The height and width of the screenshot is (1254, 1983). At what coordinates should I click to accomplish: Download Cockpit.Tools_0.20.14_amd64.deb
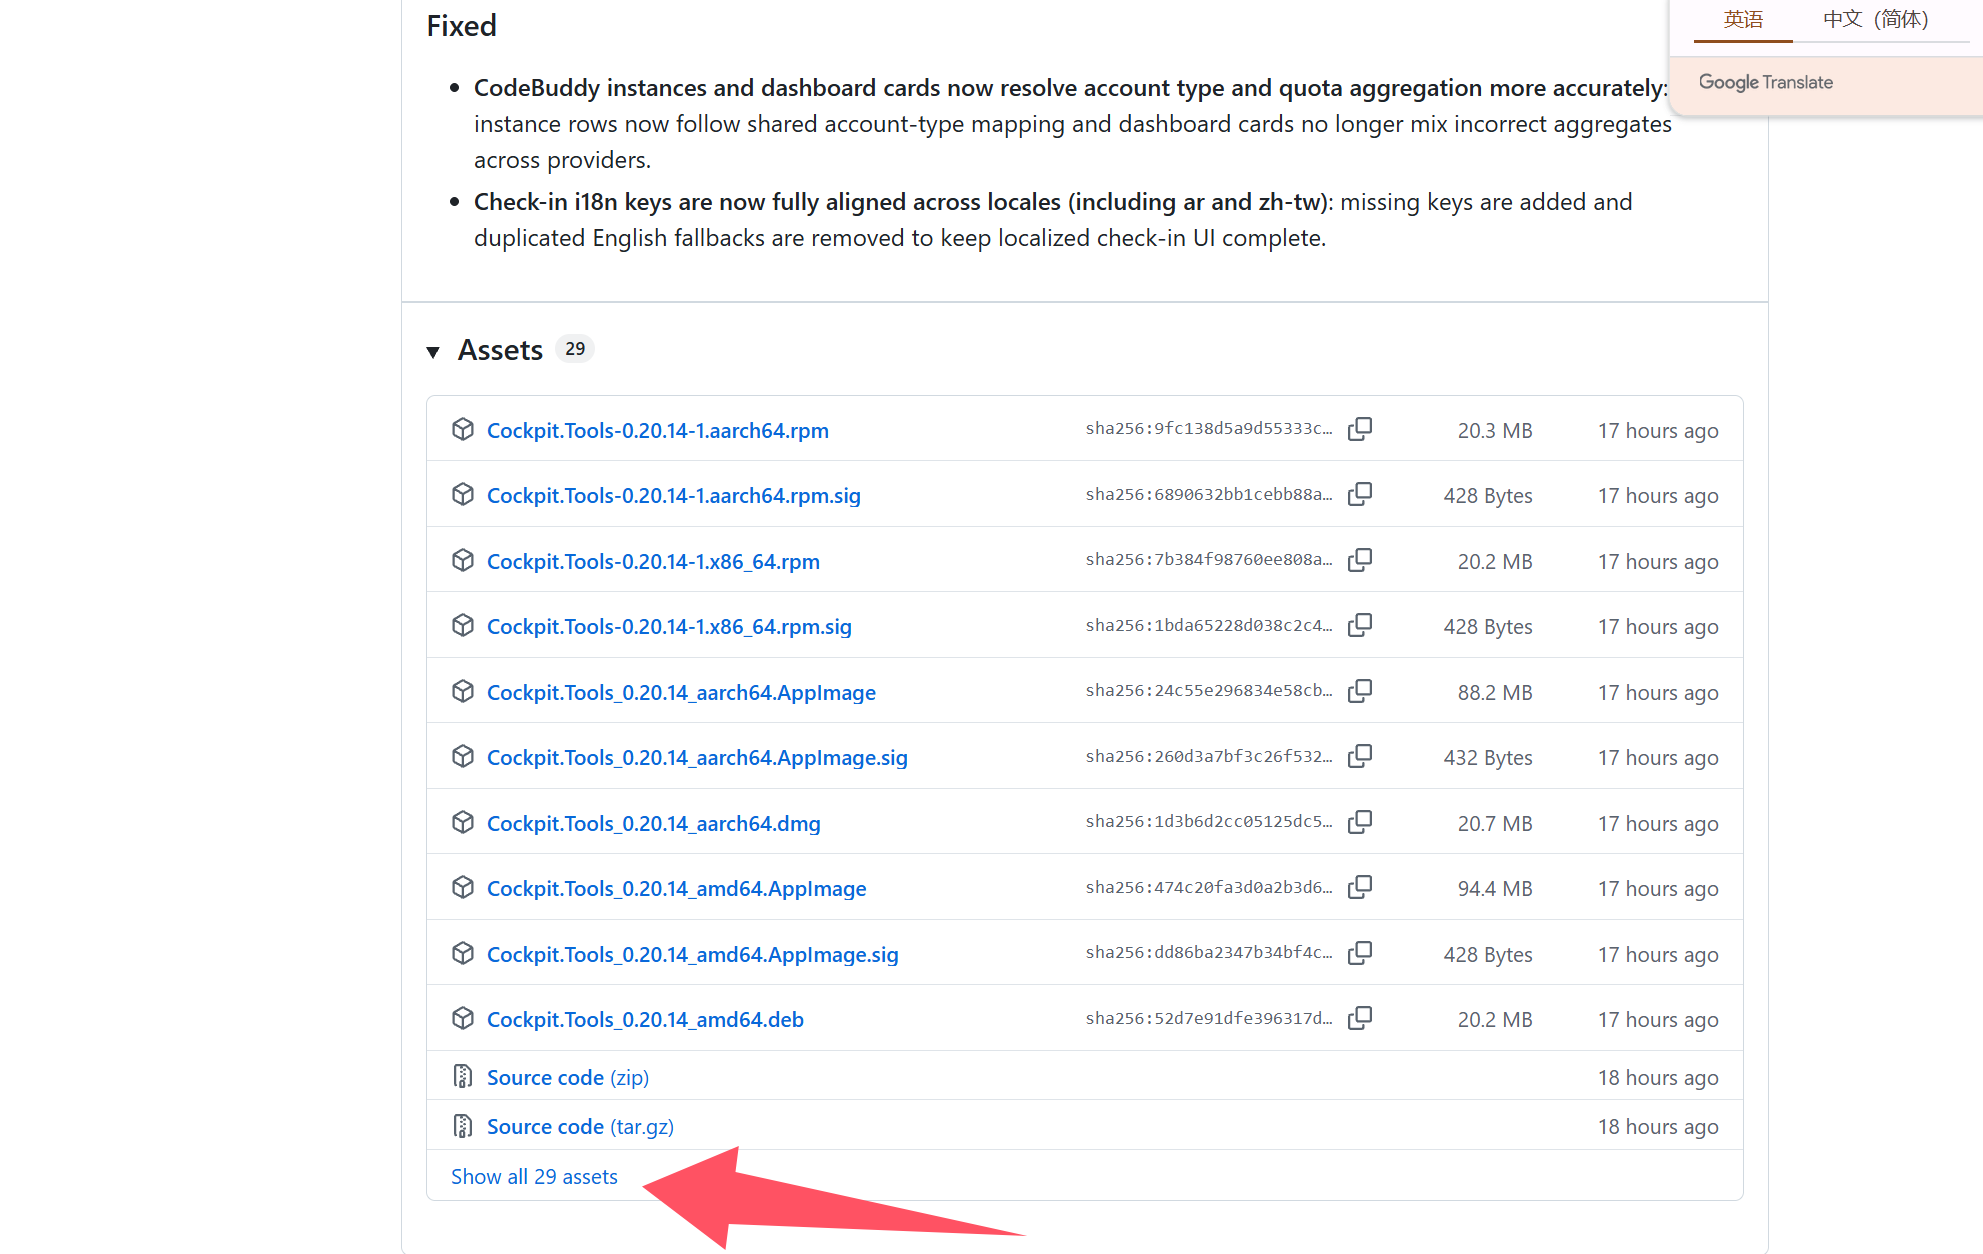(645, 1019)
